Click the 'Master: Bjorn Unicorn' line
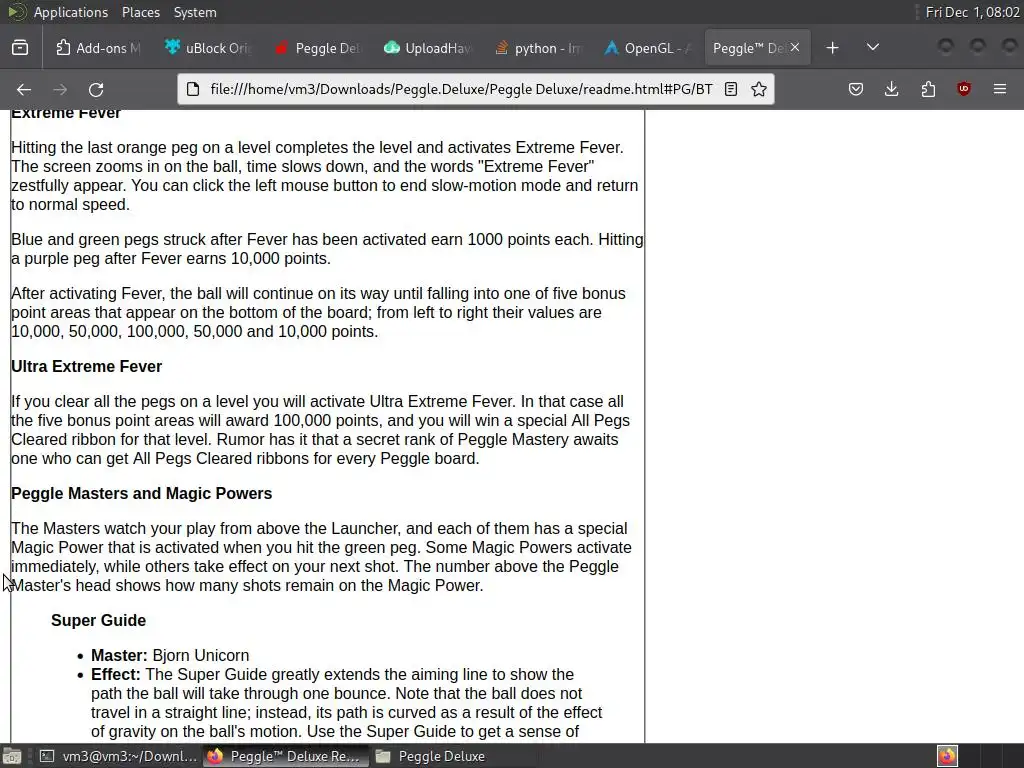This screenshot has width=1024, height=768. tap(170, 655)
